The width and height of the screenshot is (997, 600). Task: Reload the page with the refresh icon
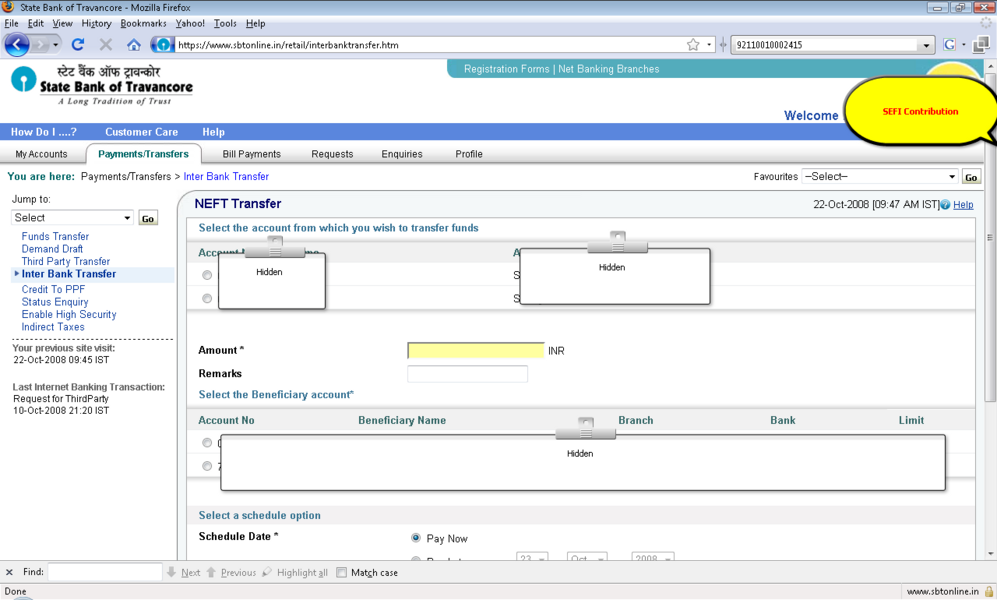tap(78, 45)
